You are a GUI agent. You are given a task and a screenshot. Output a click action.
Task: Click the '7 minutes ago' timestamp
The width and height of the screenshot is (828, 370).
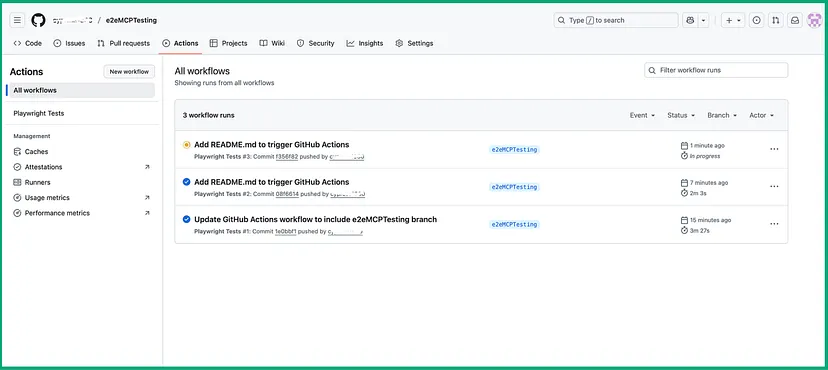(x=709, y=183)
